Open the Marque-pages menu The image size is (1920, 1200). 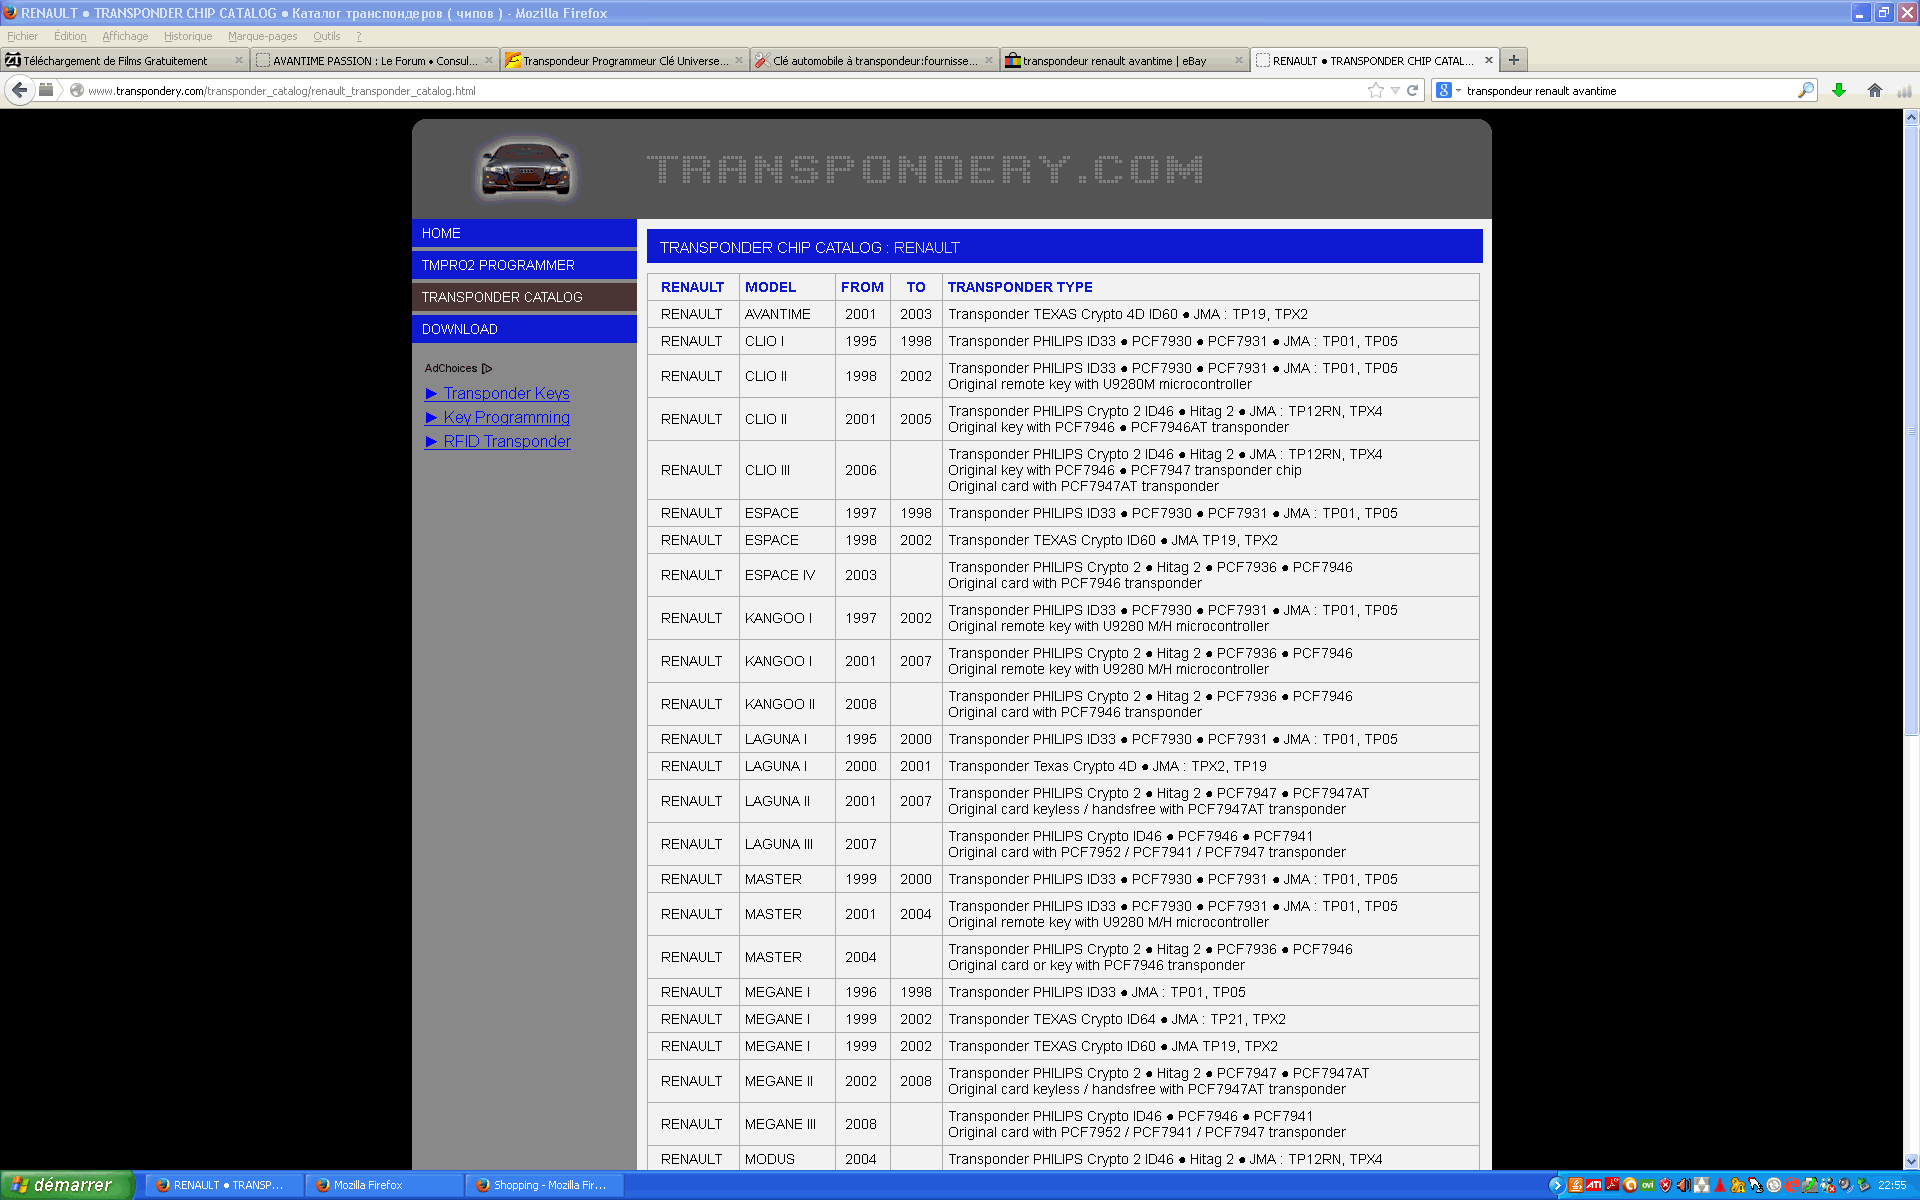tap(262, 36)
